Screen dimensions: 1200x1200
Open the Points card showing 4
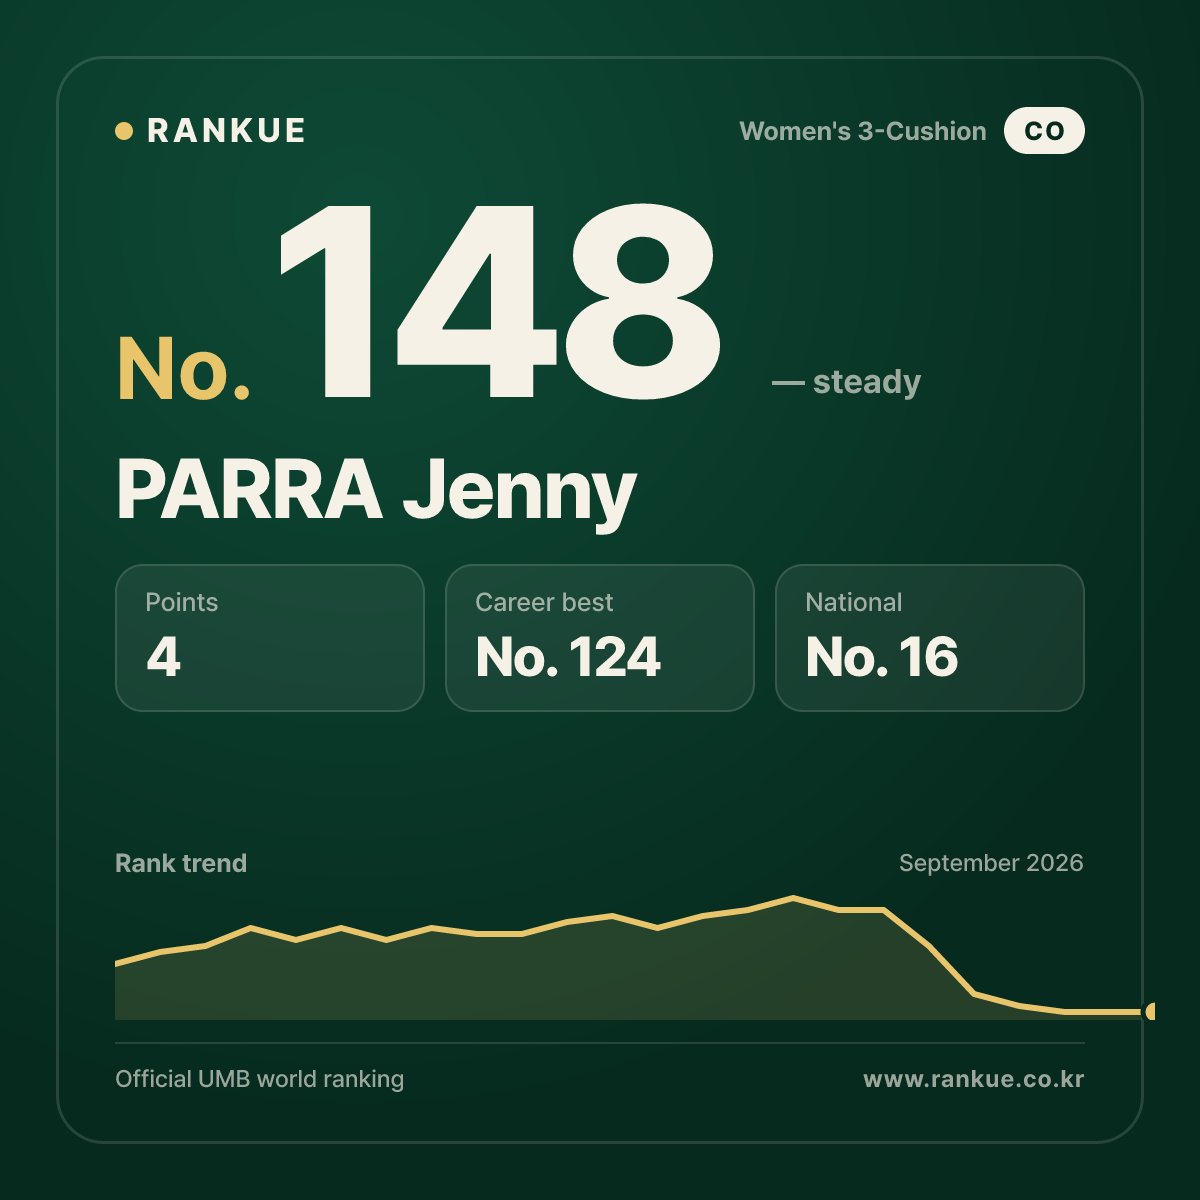pos(270,638)
